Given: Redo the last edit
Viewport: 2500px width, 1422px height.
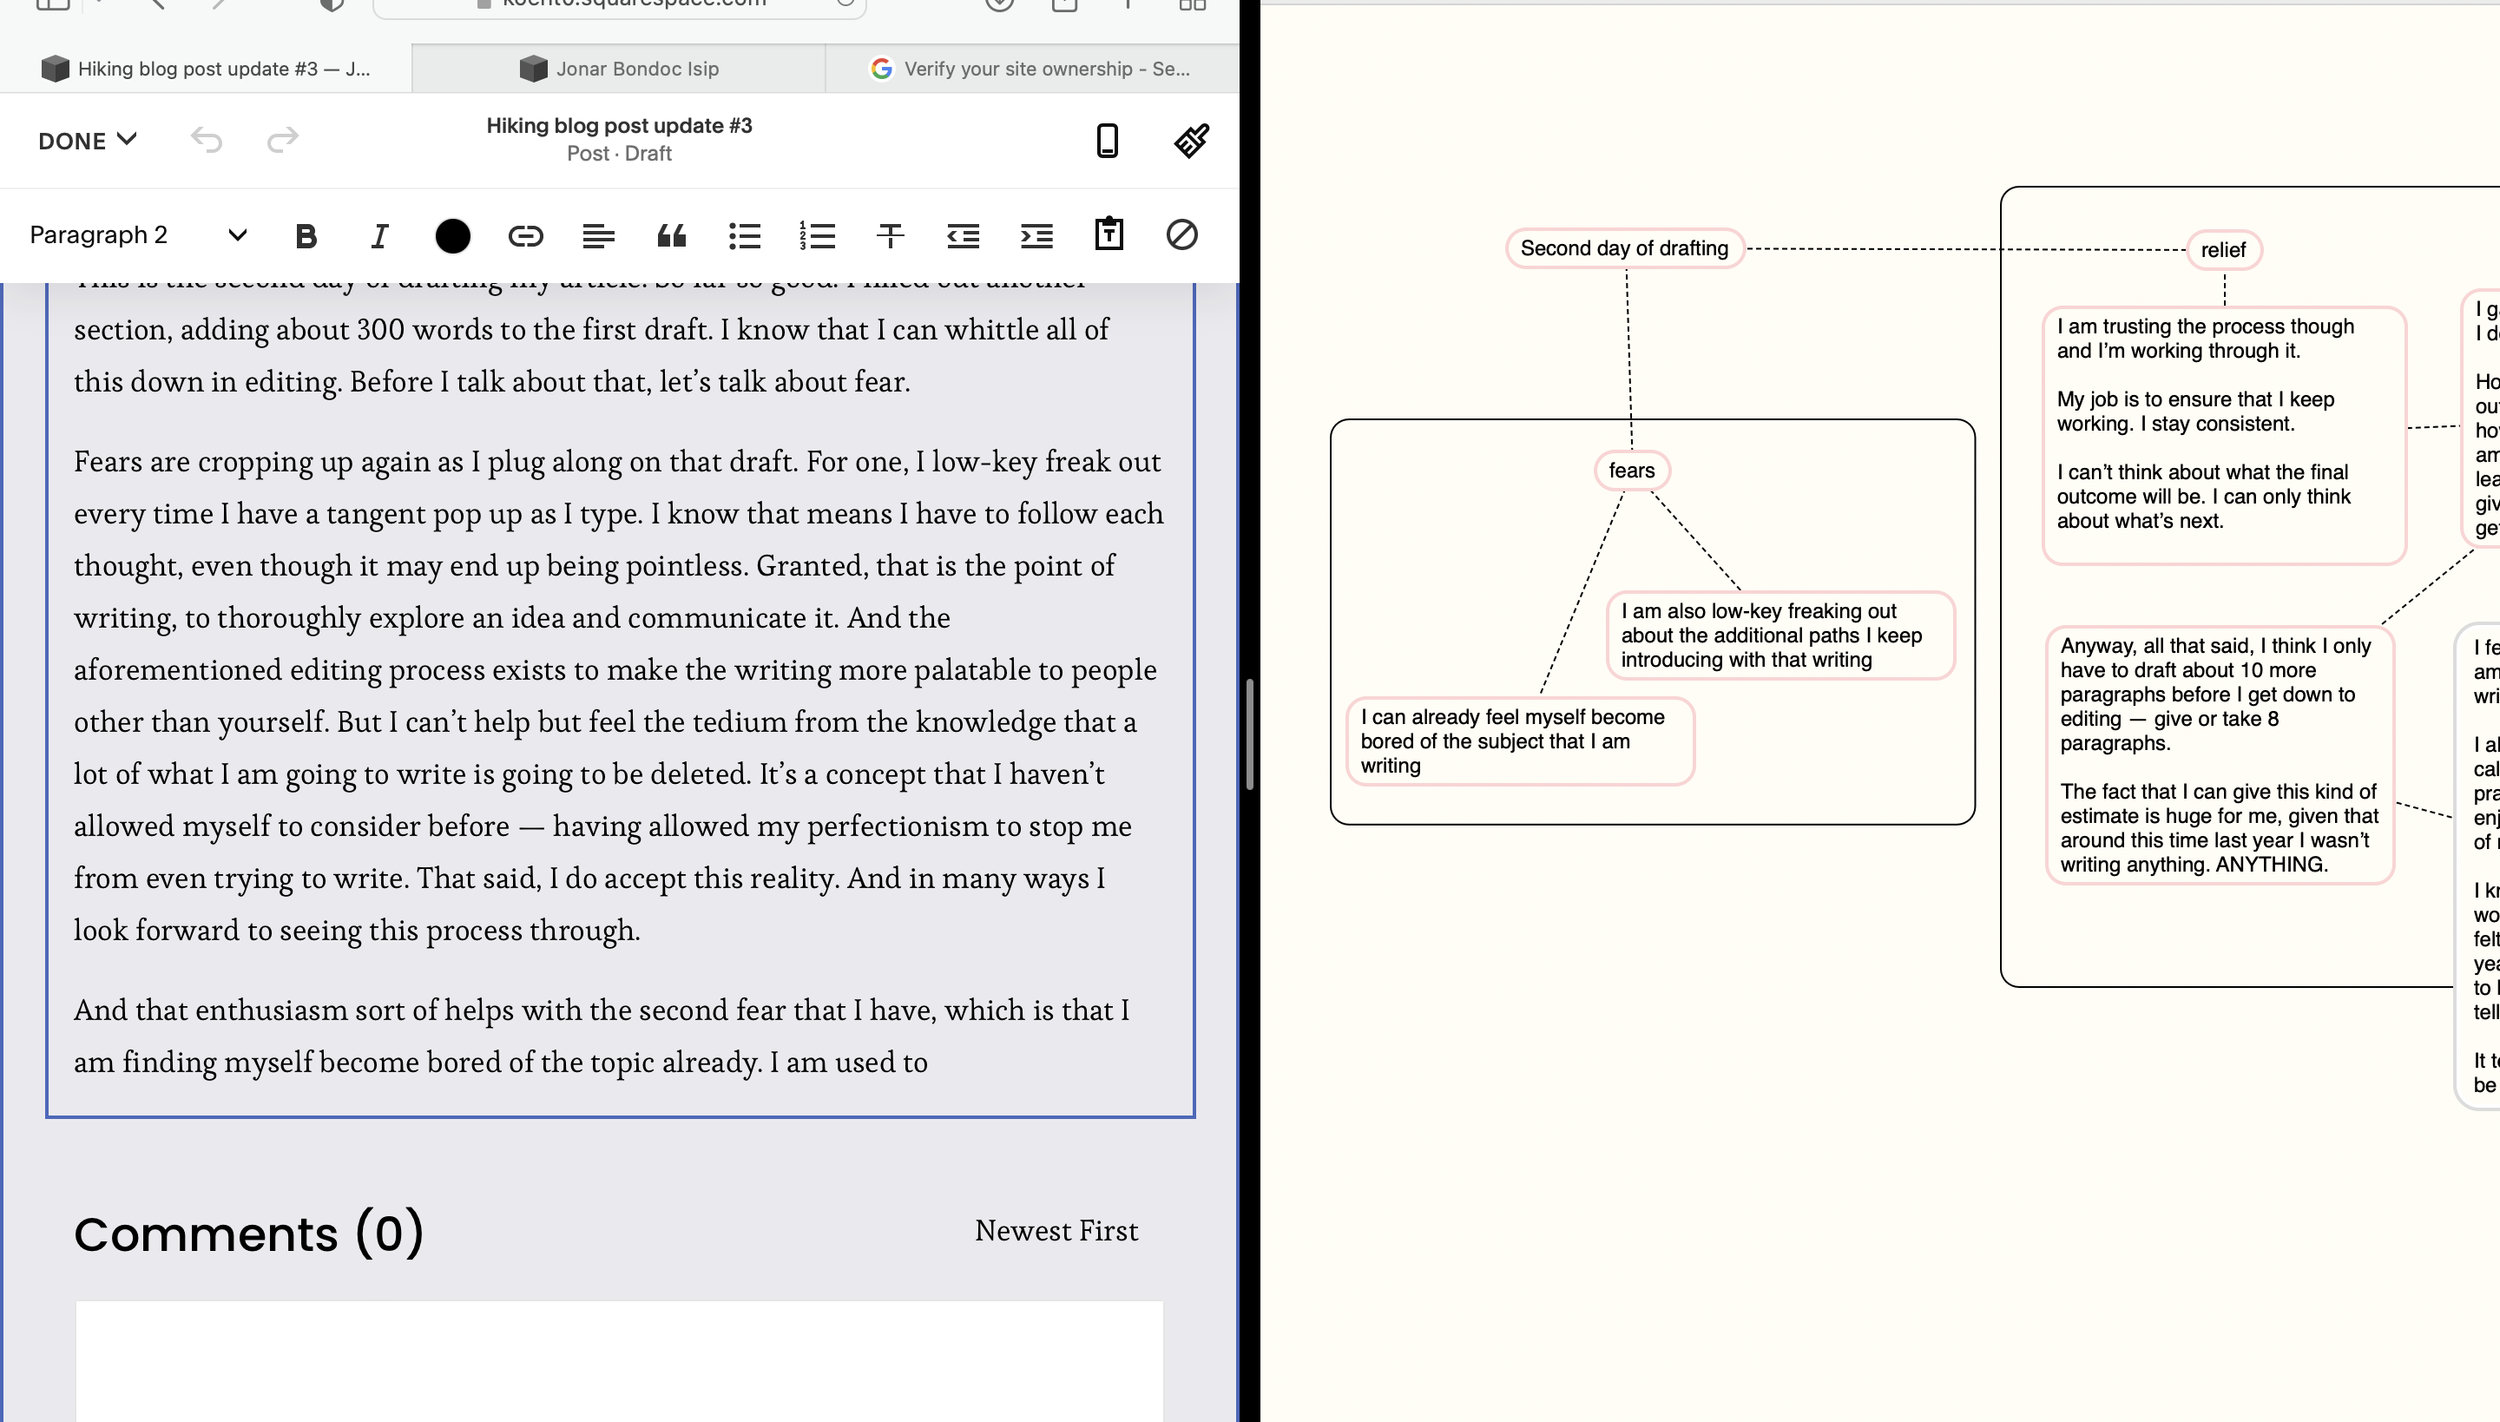Looking at the screenshot, I should (x=283, y=139).
